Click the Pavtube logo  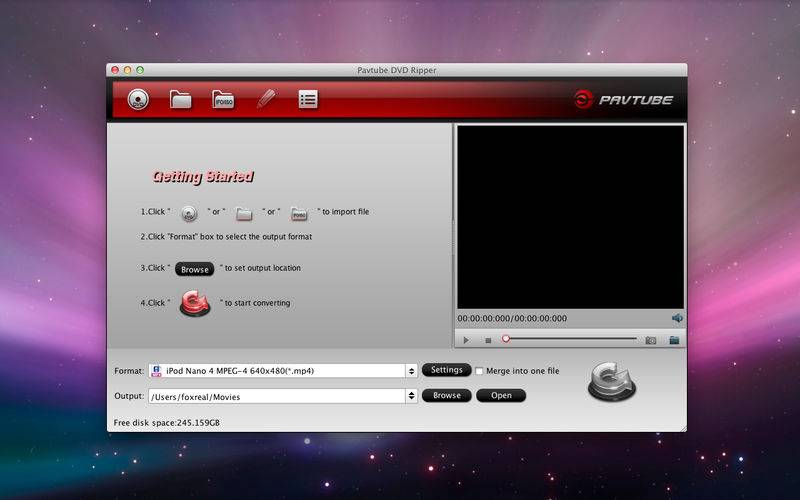point(623,99)
